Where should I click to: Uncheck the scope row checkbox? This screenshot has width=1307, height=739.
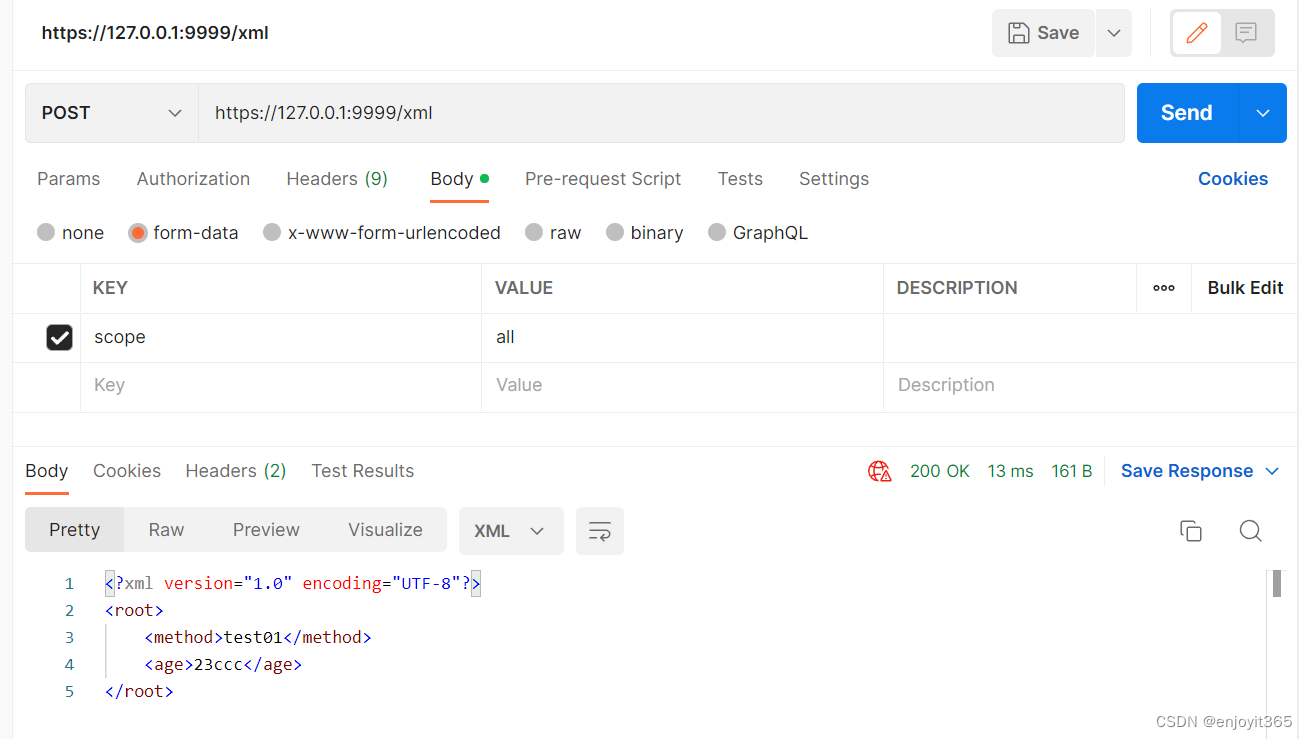(60, 338)
